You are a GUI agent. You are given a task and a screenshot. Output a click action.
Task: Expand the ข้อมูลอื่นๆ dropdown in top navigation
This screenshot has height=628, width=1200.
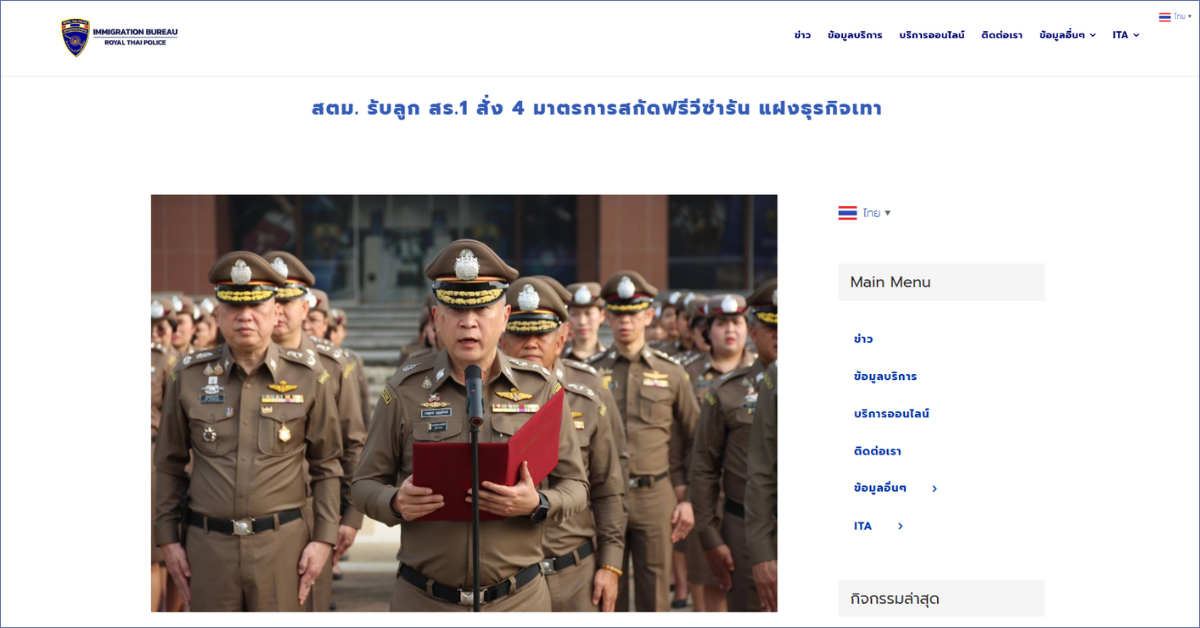click(1067, 35)
